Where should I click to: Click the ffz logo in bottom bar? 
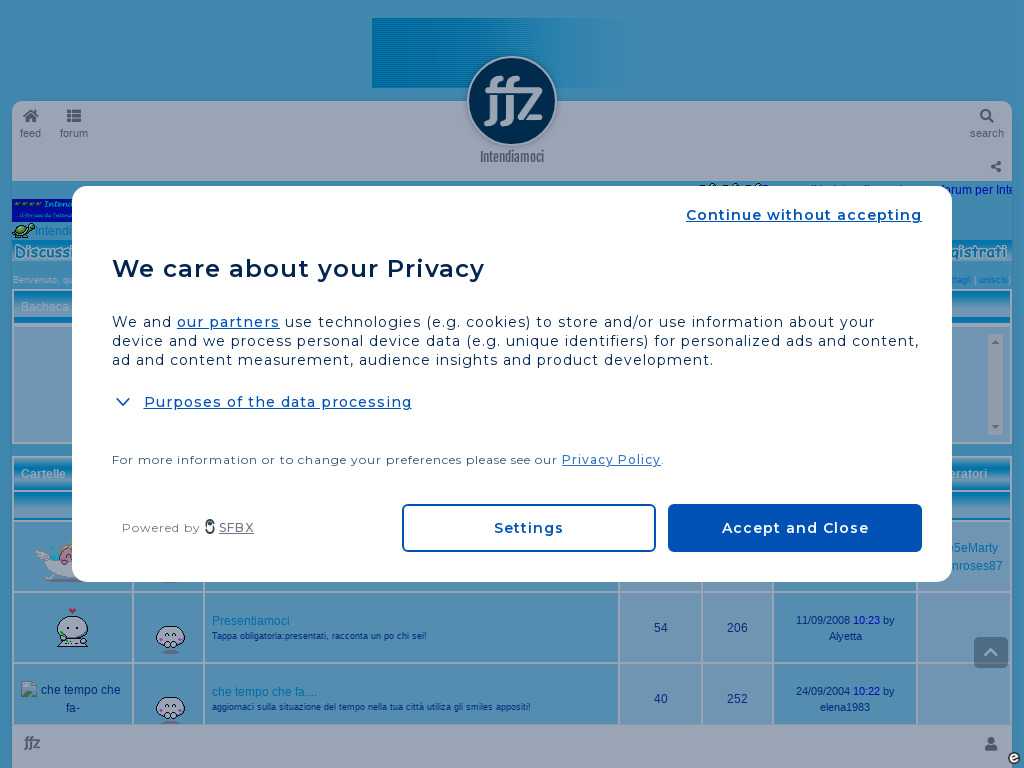coord(32,743)
